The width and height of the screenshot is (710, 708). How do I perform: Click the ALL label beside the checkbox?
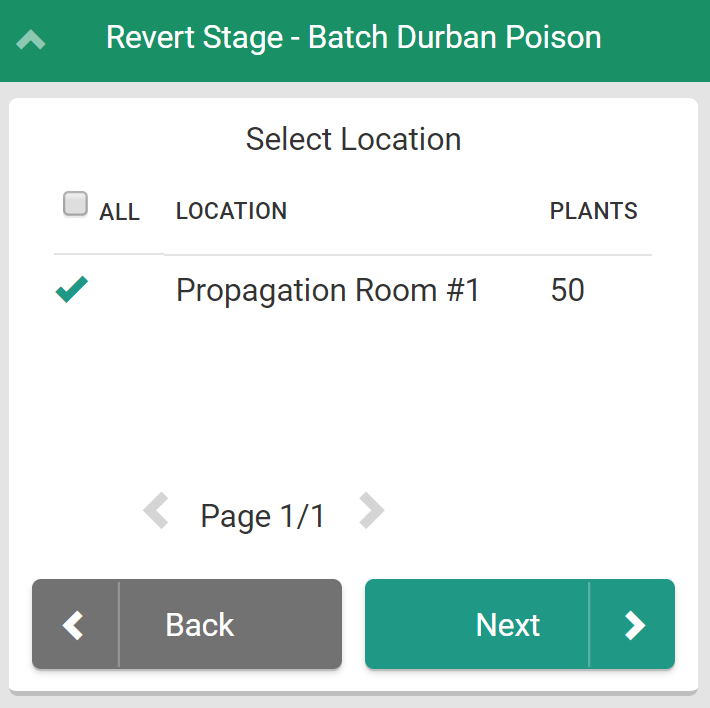click(119, 212)
